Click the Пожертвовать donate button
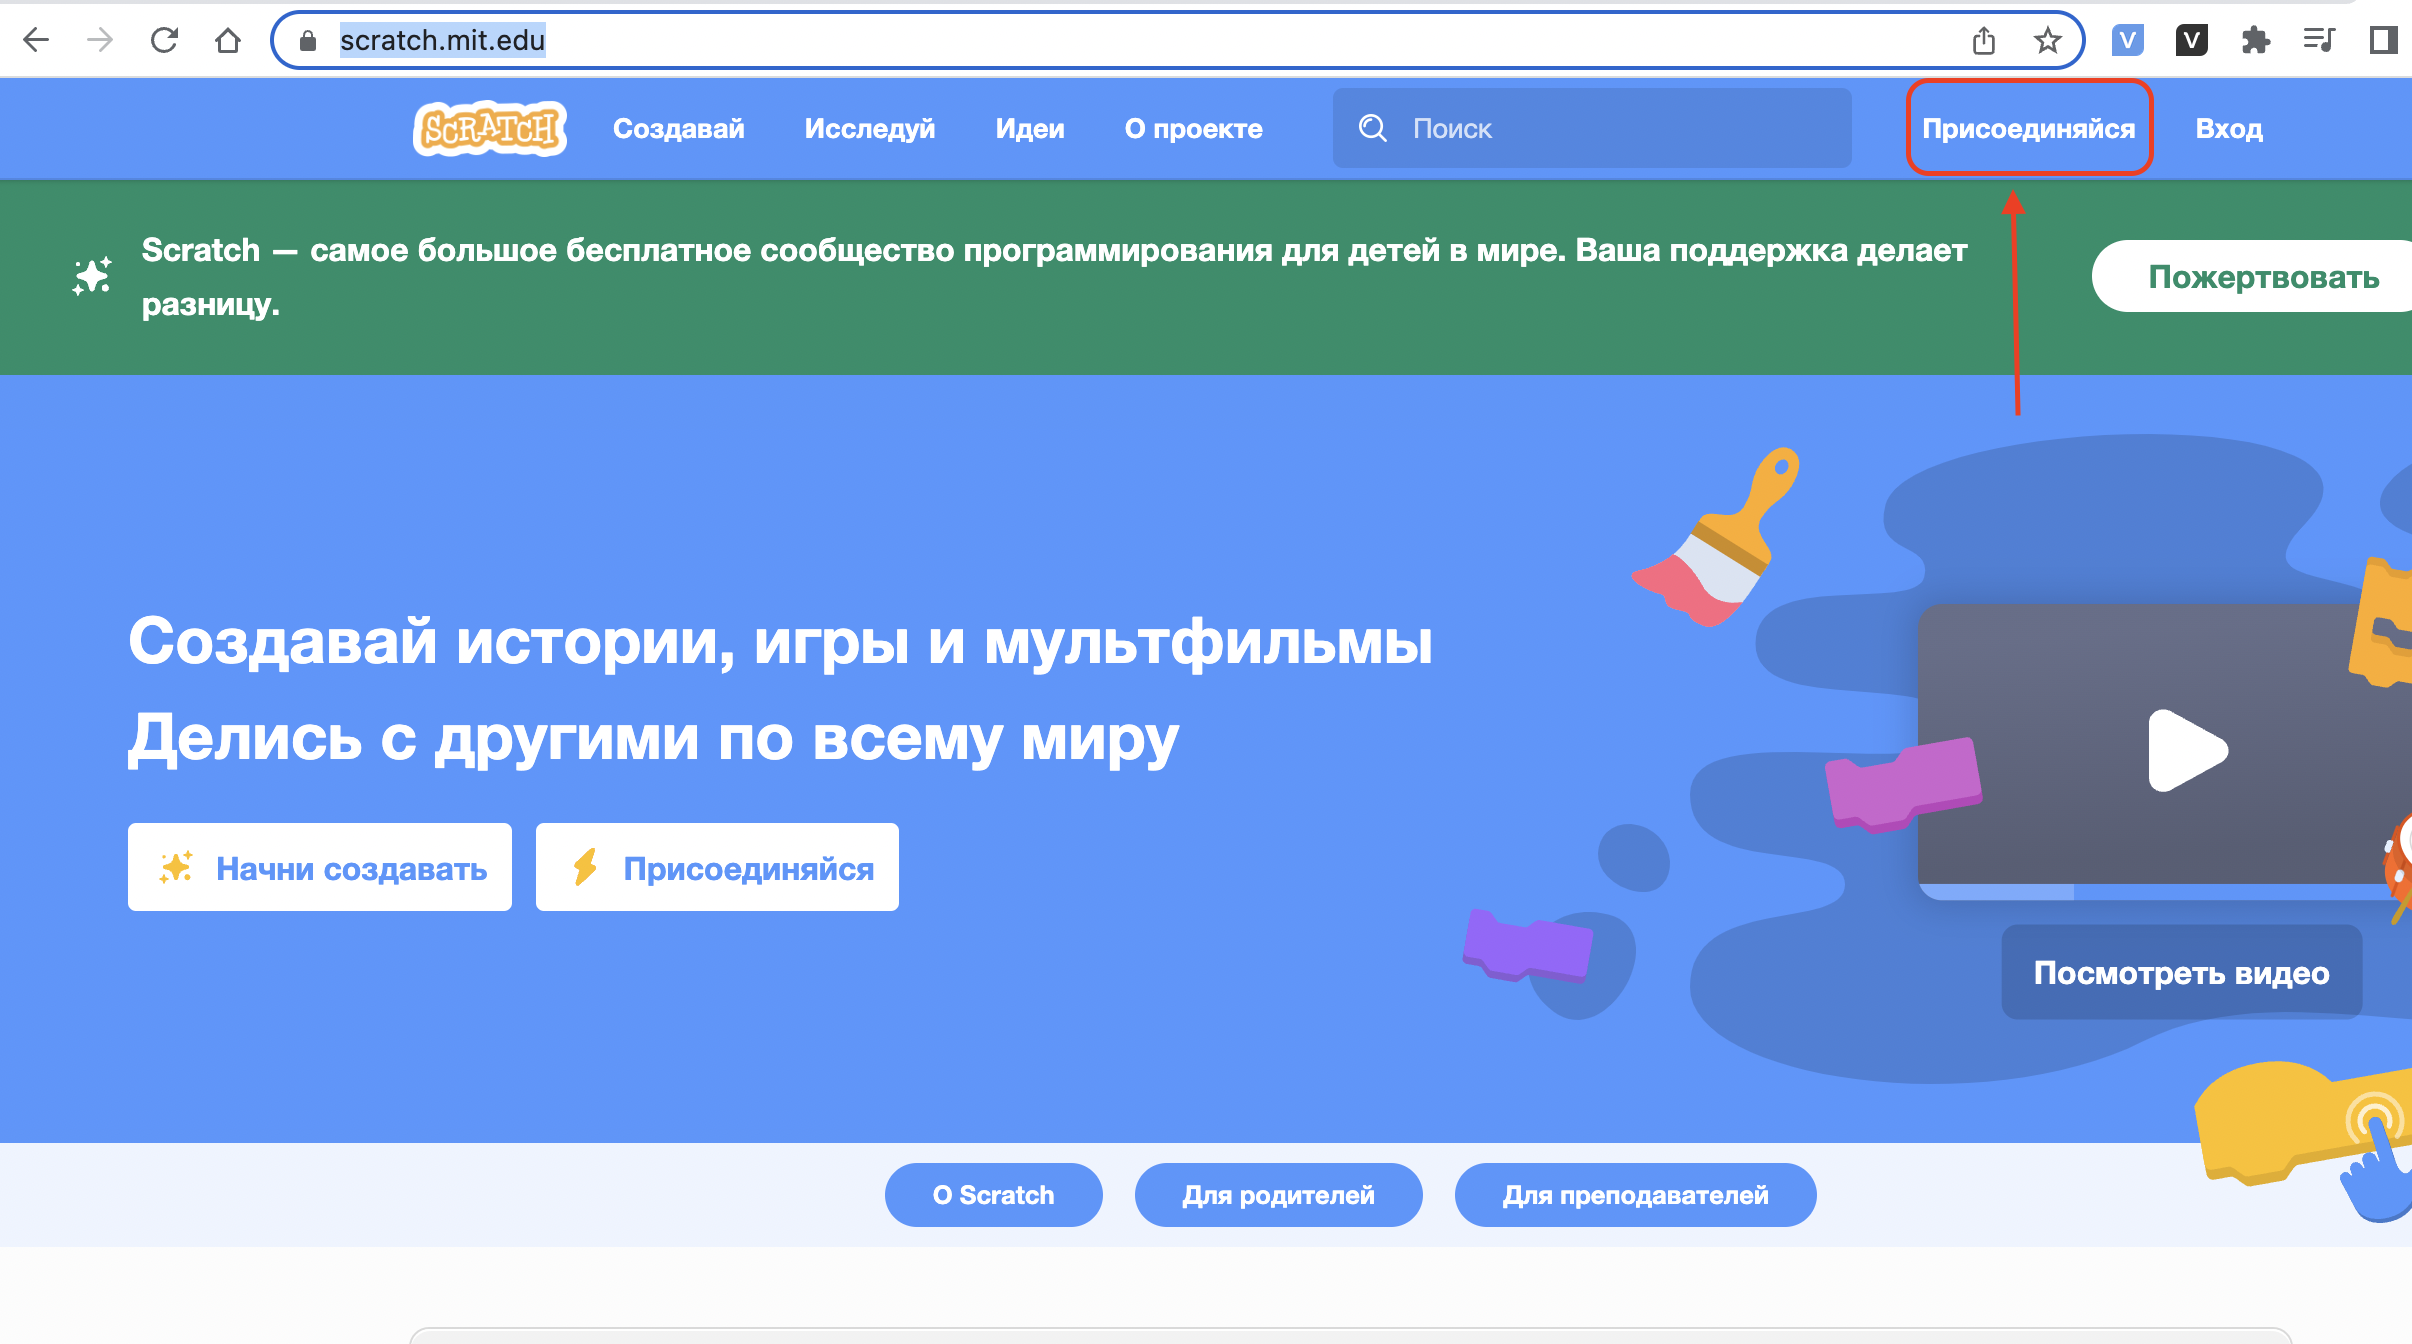The width and height of the screenshot is (2412, 1344). click(2254, 276)
